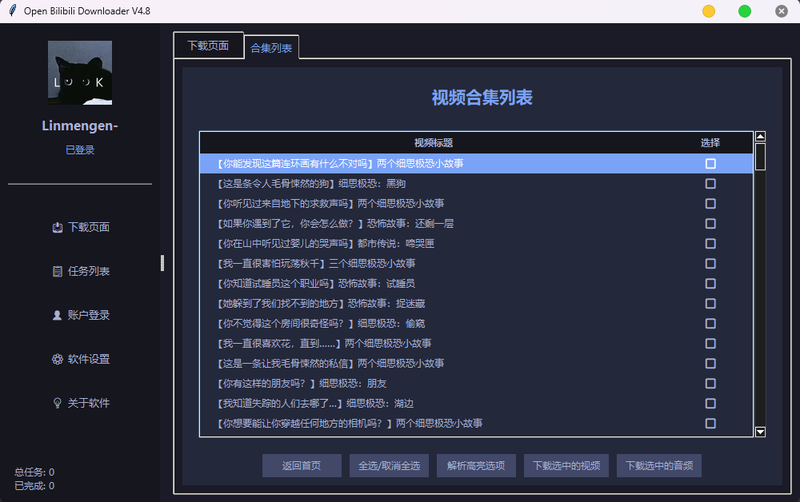This screenshot has height=502, width=800.
Task: Click the username Linmengen-
Action: coord(80,126)
